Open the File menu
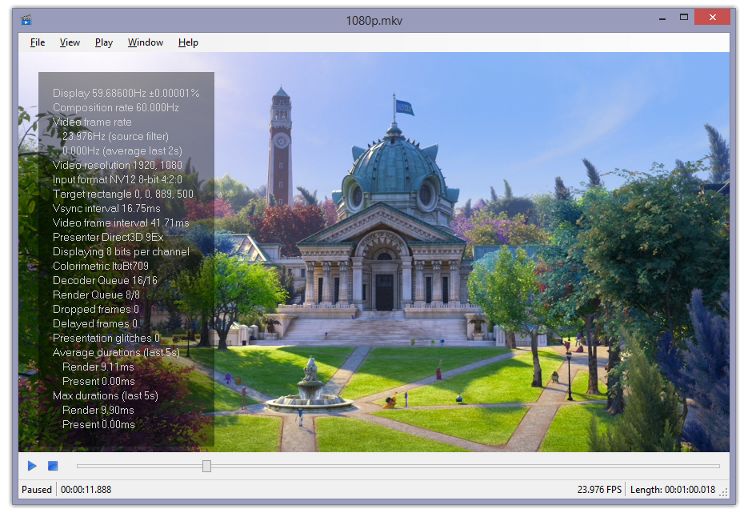The height and width of the screenshot is (513, 748). click(x=38, y=42)
